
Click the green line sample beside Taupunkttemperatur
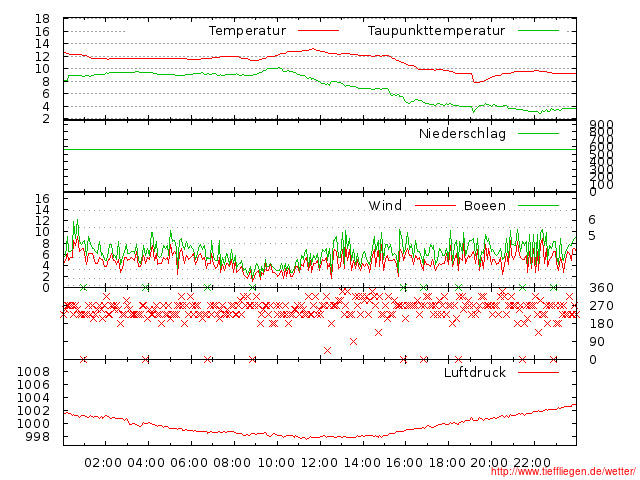click(538, 31)
